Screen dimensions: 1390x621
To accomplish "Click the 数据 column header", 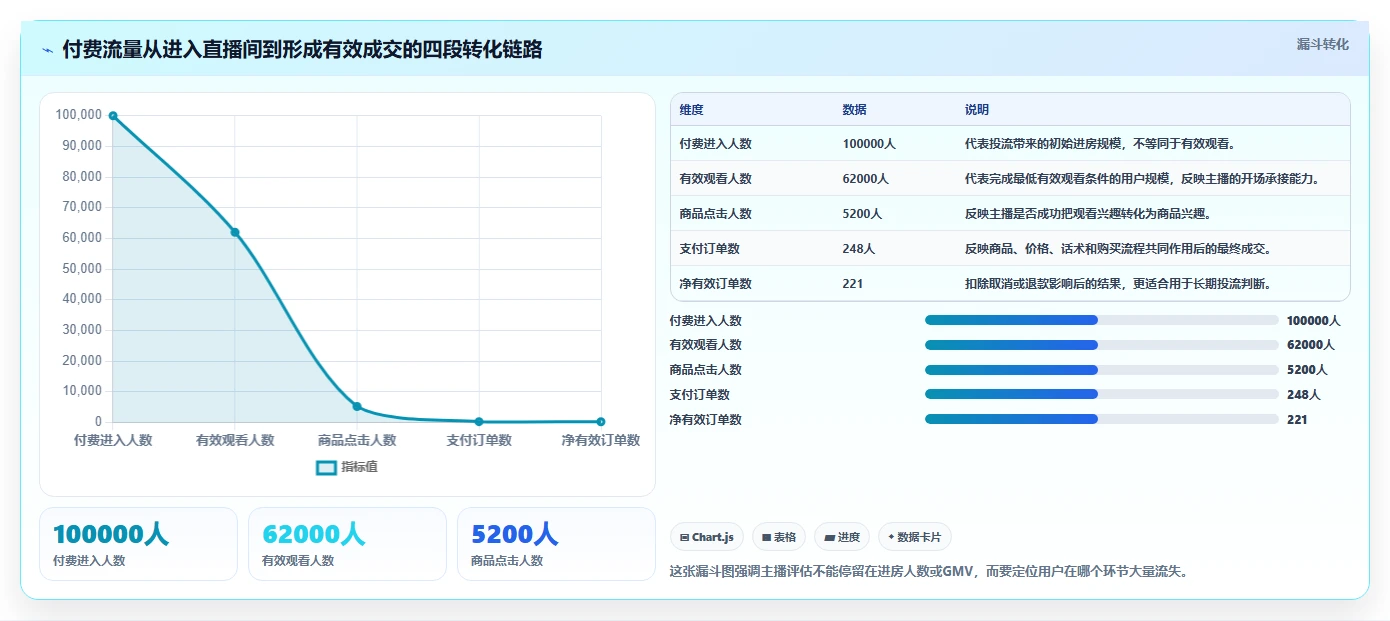I will coord(855,109).
